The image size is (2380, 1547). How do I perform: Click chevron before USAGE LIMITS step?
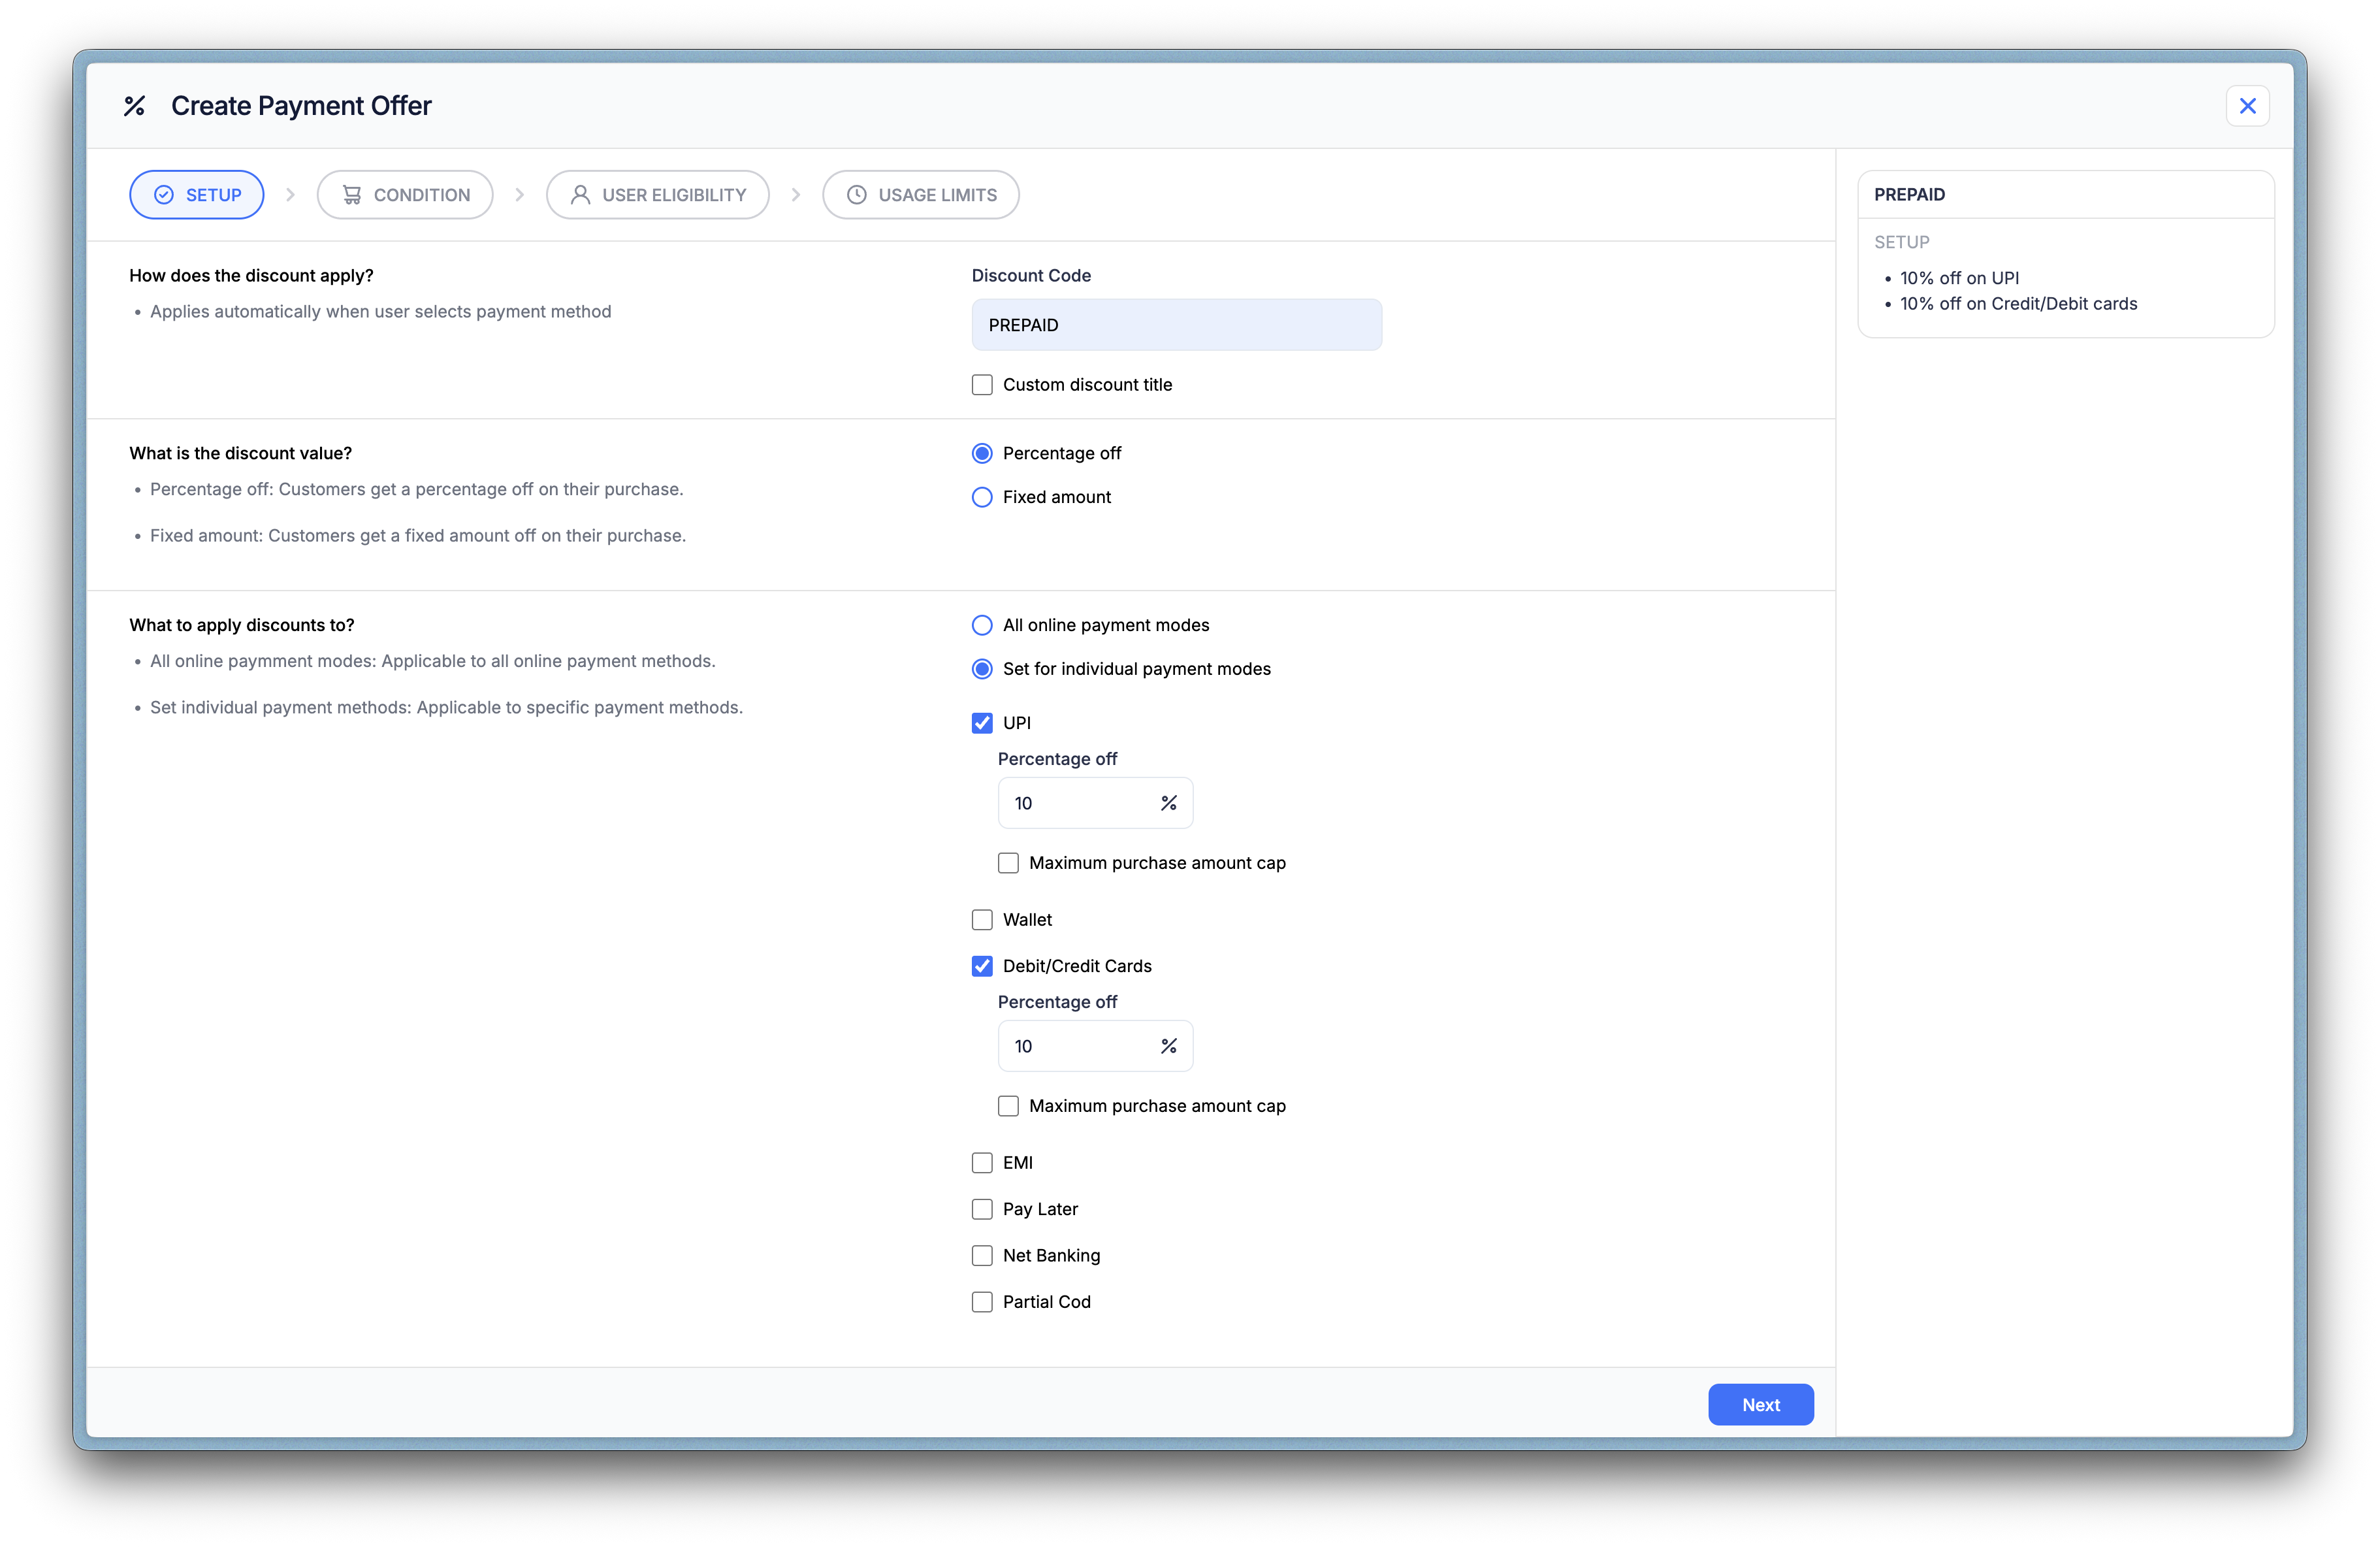tap(796, 195)
